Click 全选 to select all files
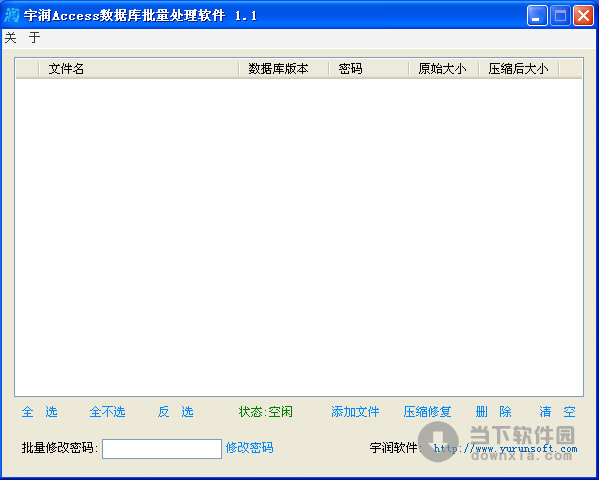The width and height of the screenshot is (599, 480). 39,412
